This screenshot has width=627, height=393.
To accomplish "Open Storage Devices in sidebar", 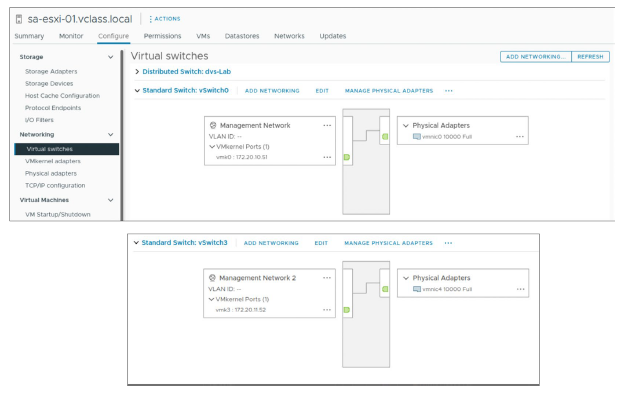I will 49,84.
